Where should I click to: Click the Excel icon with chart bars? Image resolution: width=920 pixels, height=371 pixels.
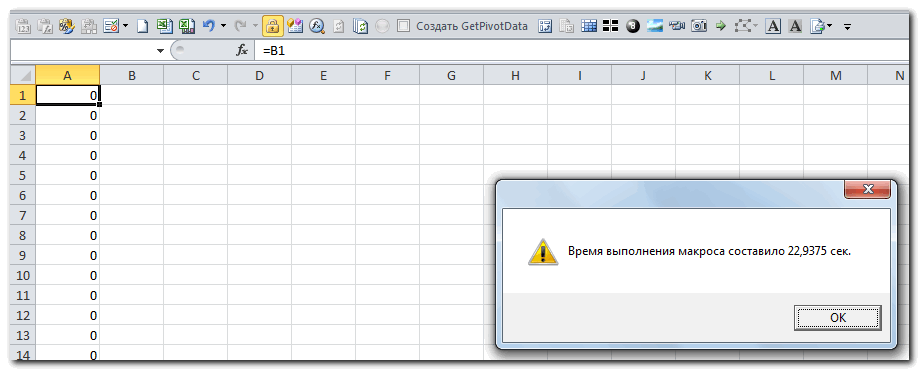click(x=187, y=26)
